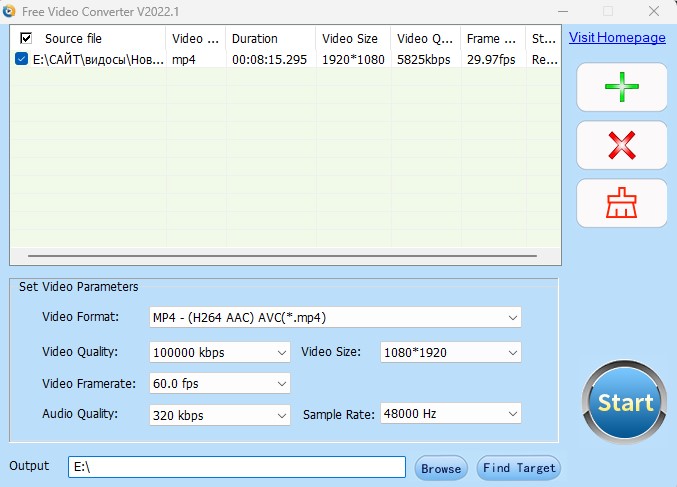Click the green plus add file icon
Image resolution: width=677 pixels, height=487 pixels.
click(622, 87)
